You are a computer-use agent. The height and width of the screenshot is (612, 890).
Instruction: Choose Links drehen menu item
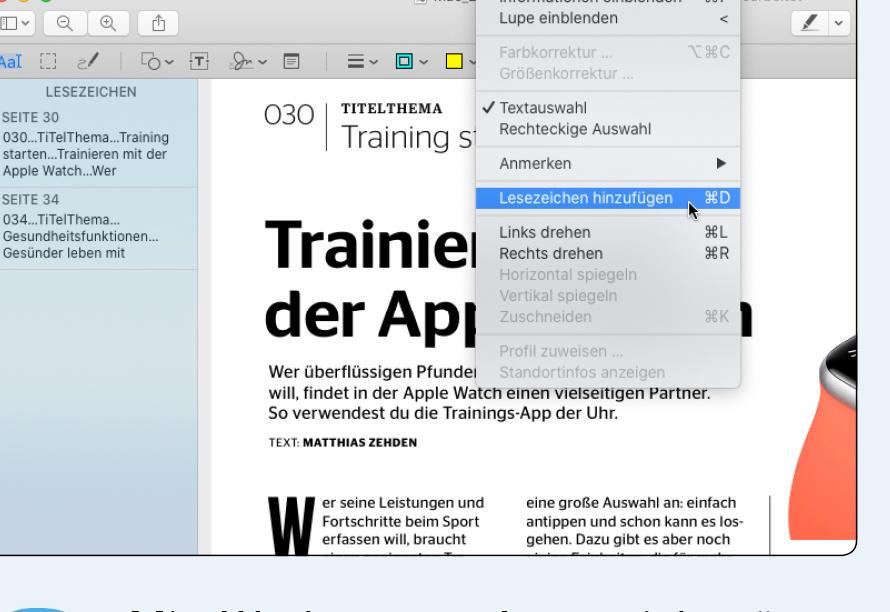[608, 233]
